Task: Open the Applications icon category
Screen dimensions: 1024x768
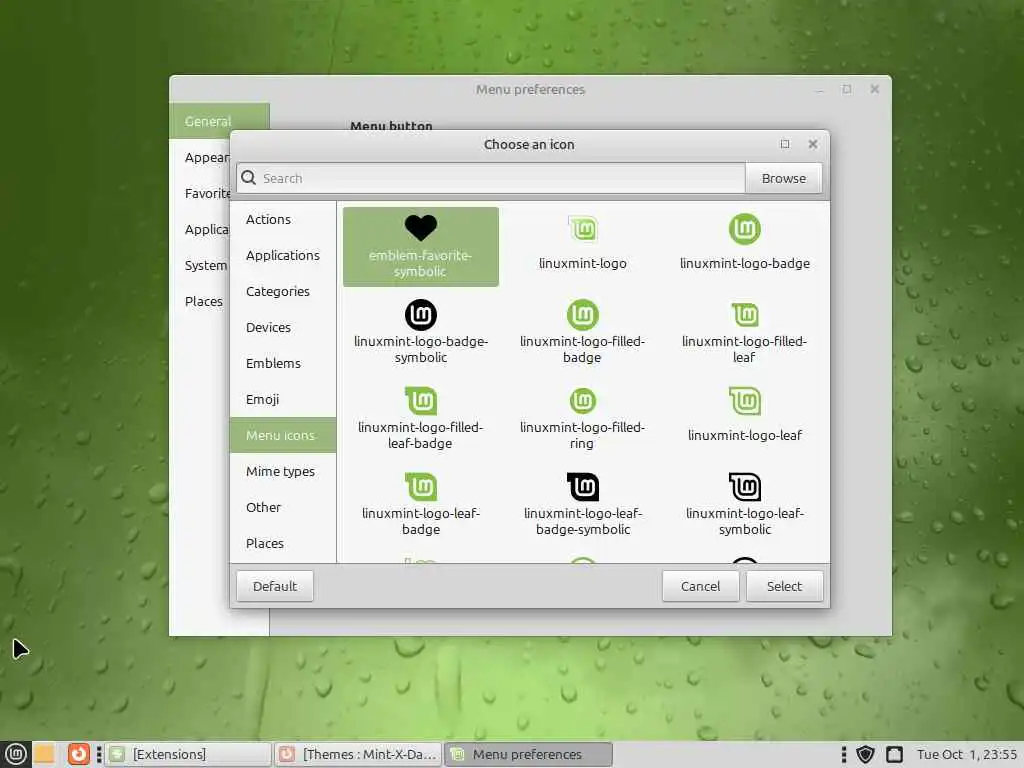Action: [x=283, y=255]
